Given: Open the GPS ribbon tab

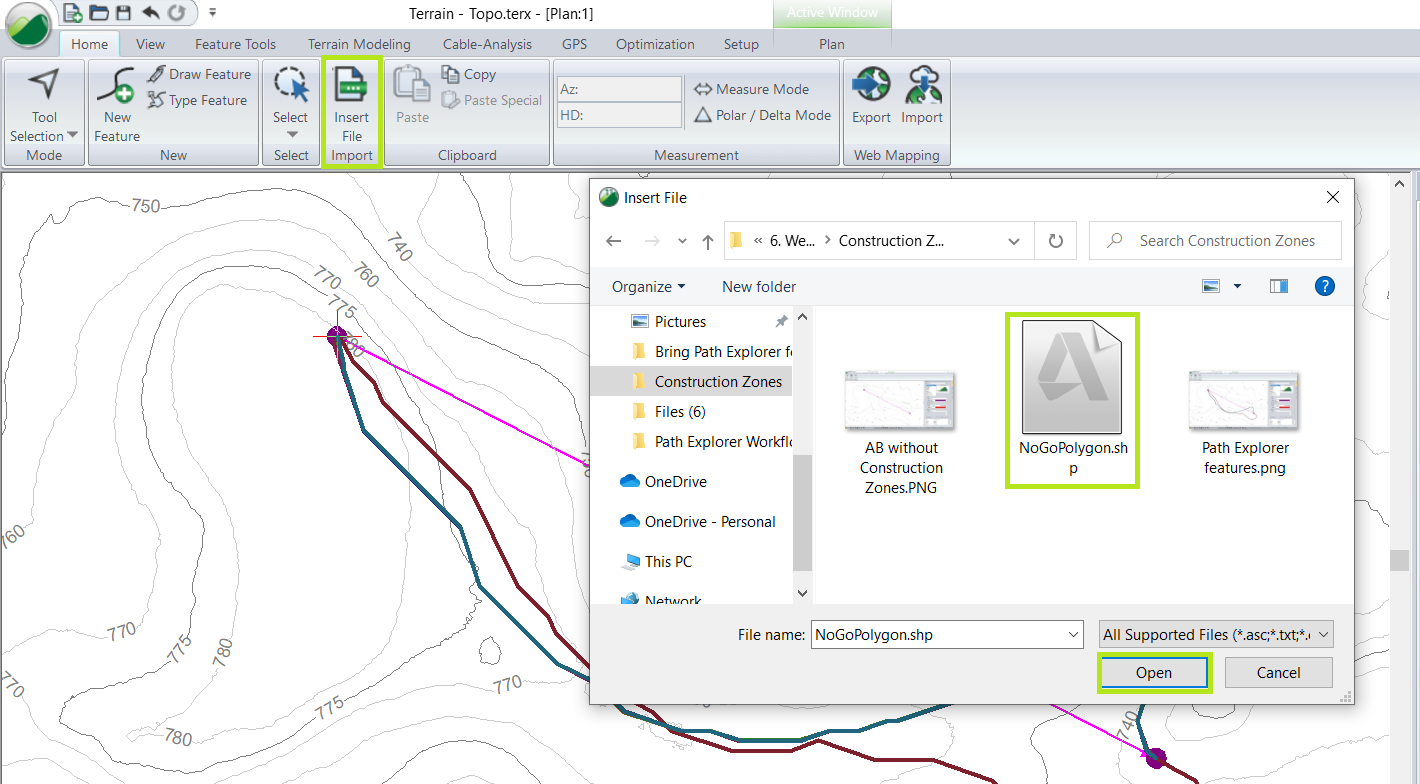Looking at the screenshot, I should (x=575, y=44).
